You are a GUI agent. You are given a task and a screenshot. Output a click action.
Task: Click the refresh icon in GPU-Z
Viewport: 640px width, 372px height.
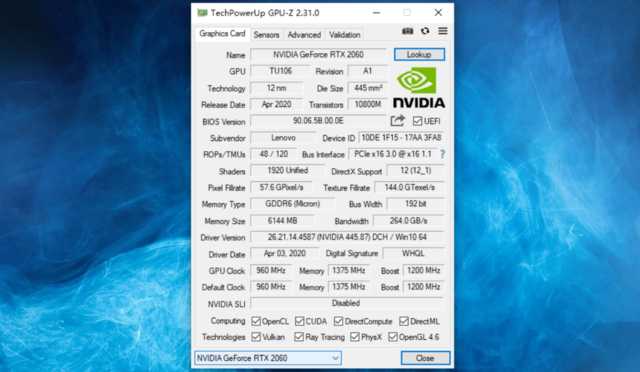(425, 31)
